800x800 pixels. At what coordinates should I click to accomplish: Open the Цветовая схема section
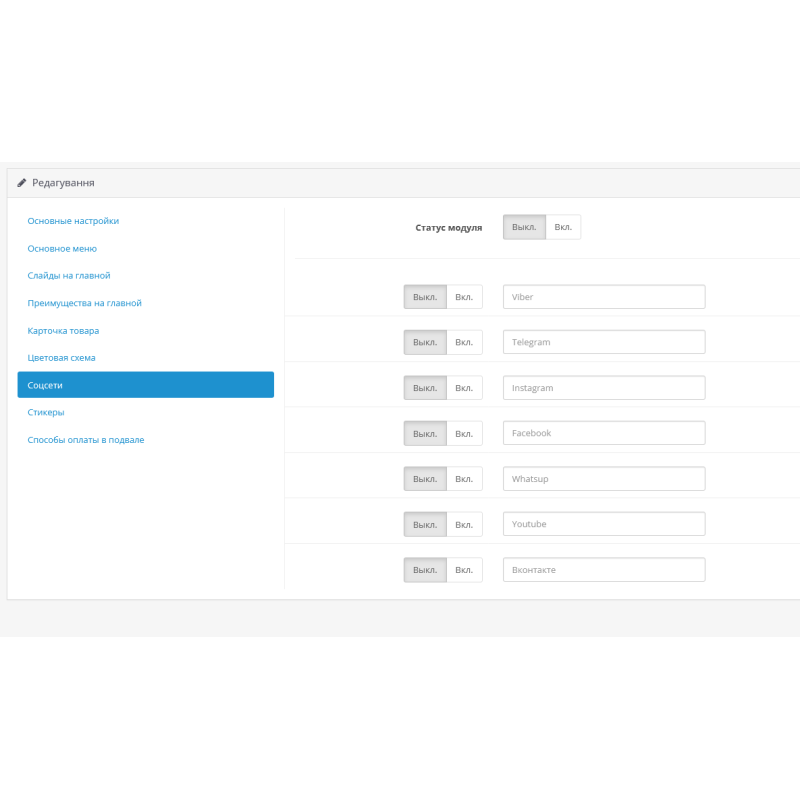pos(67,357)
